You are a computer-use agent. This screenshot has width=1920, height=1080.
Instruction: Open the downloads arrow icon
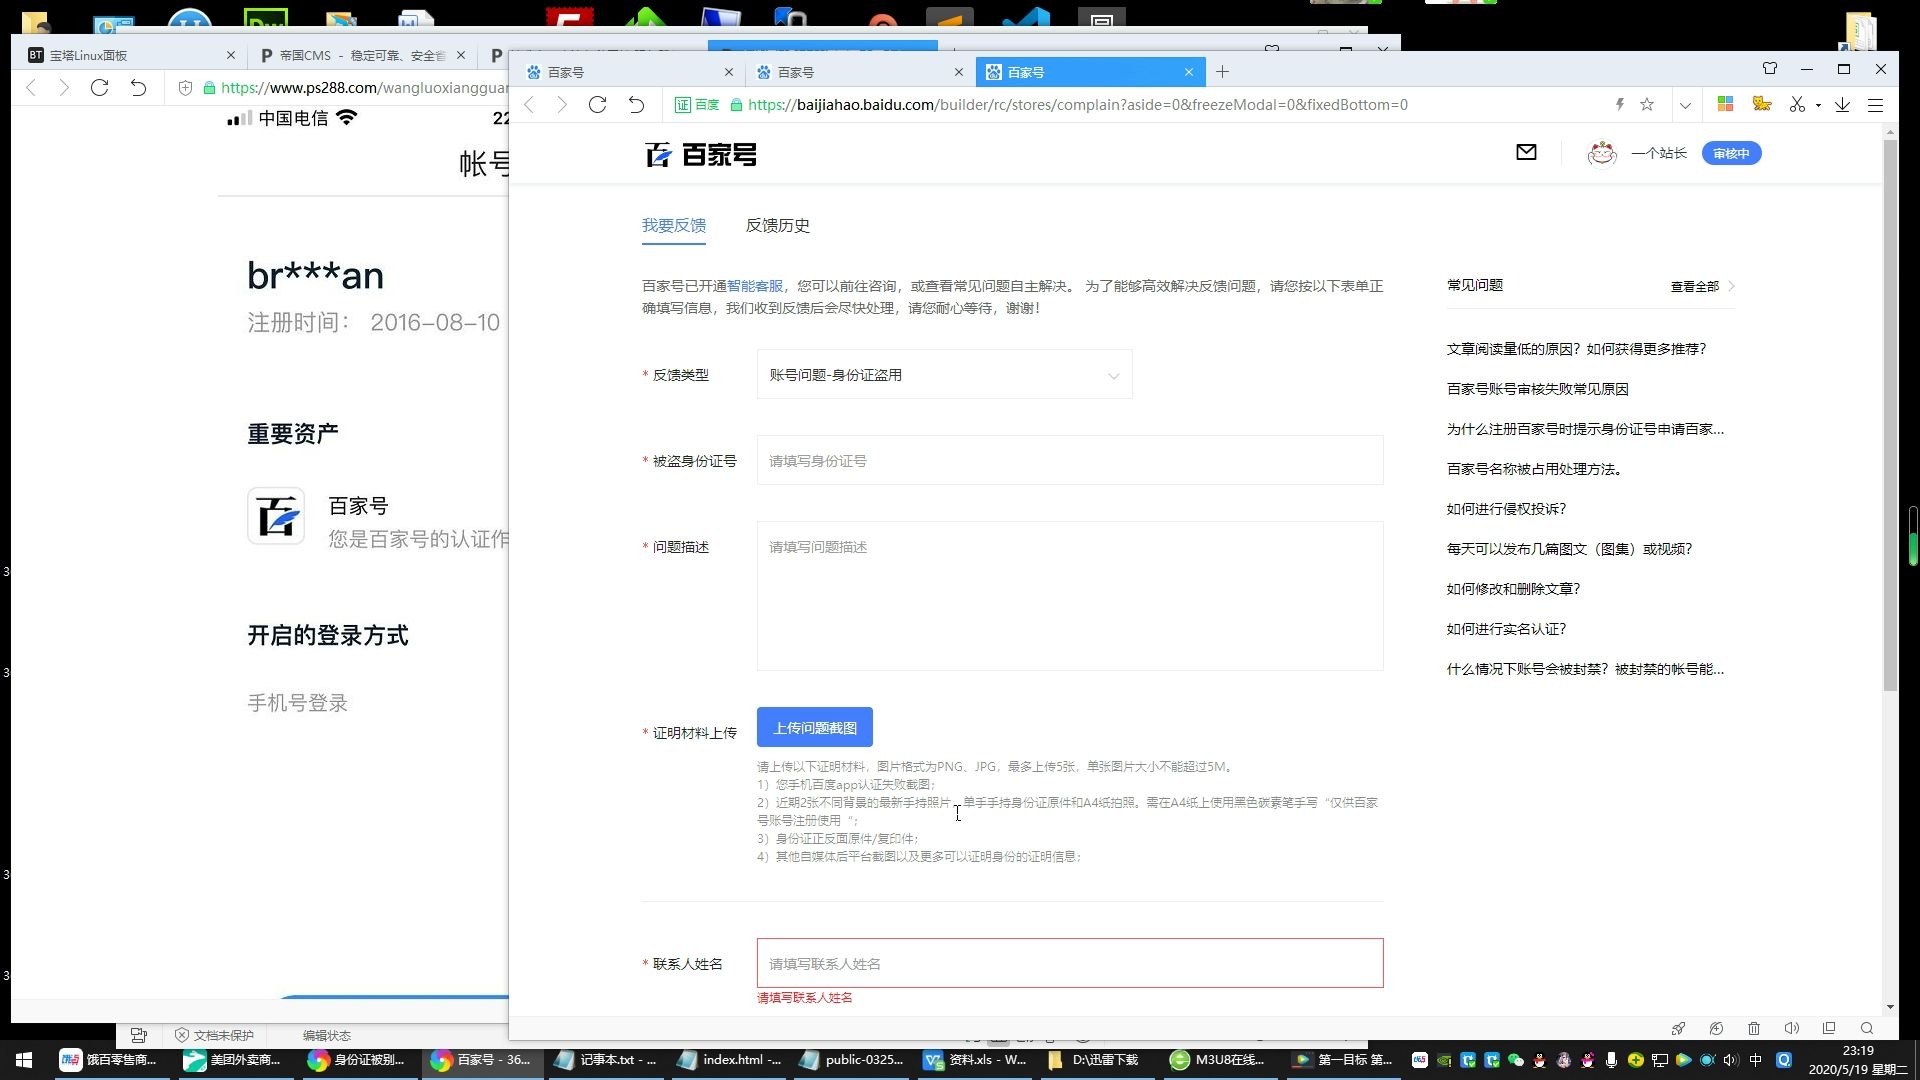(x=1842, y=104)
